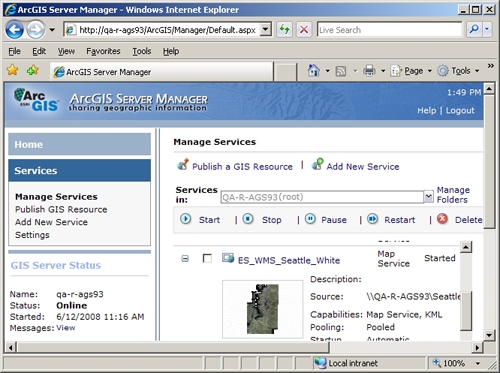Open the Favorites menu
500x373 pixels.
pyautogui.click(x=103, y=51)
